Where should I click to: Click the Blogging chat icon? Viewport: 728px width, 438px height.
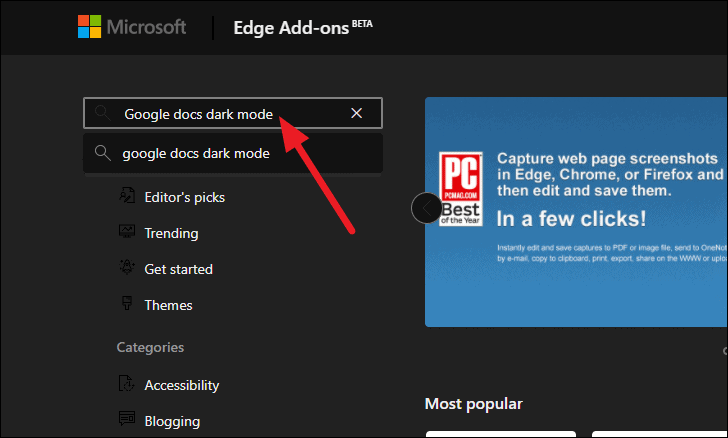coord(126,418)
